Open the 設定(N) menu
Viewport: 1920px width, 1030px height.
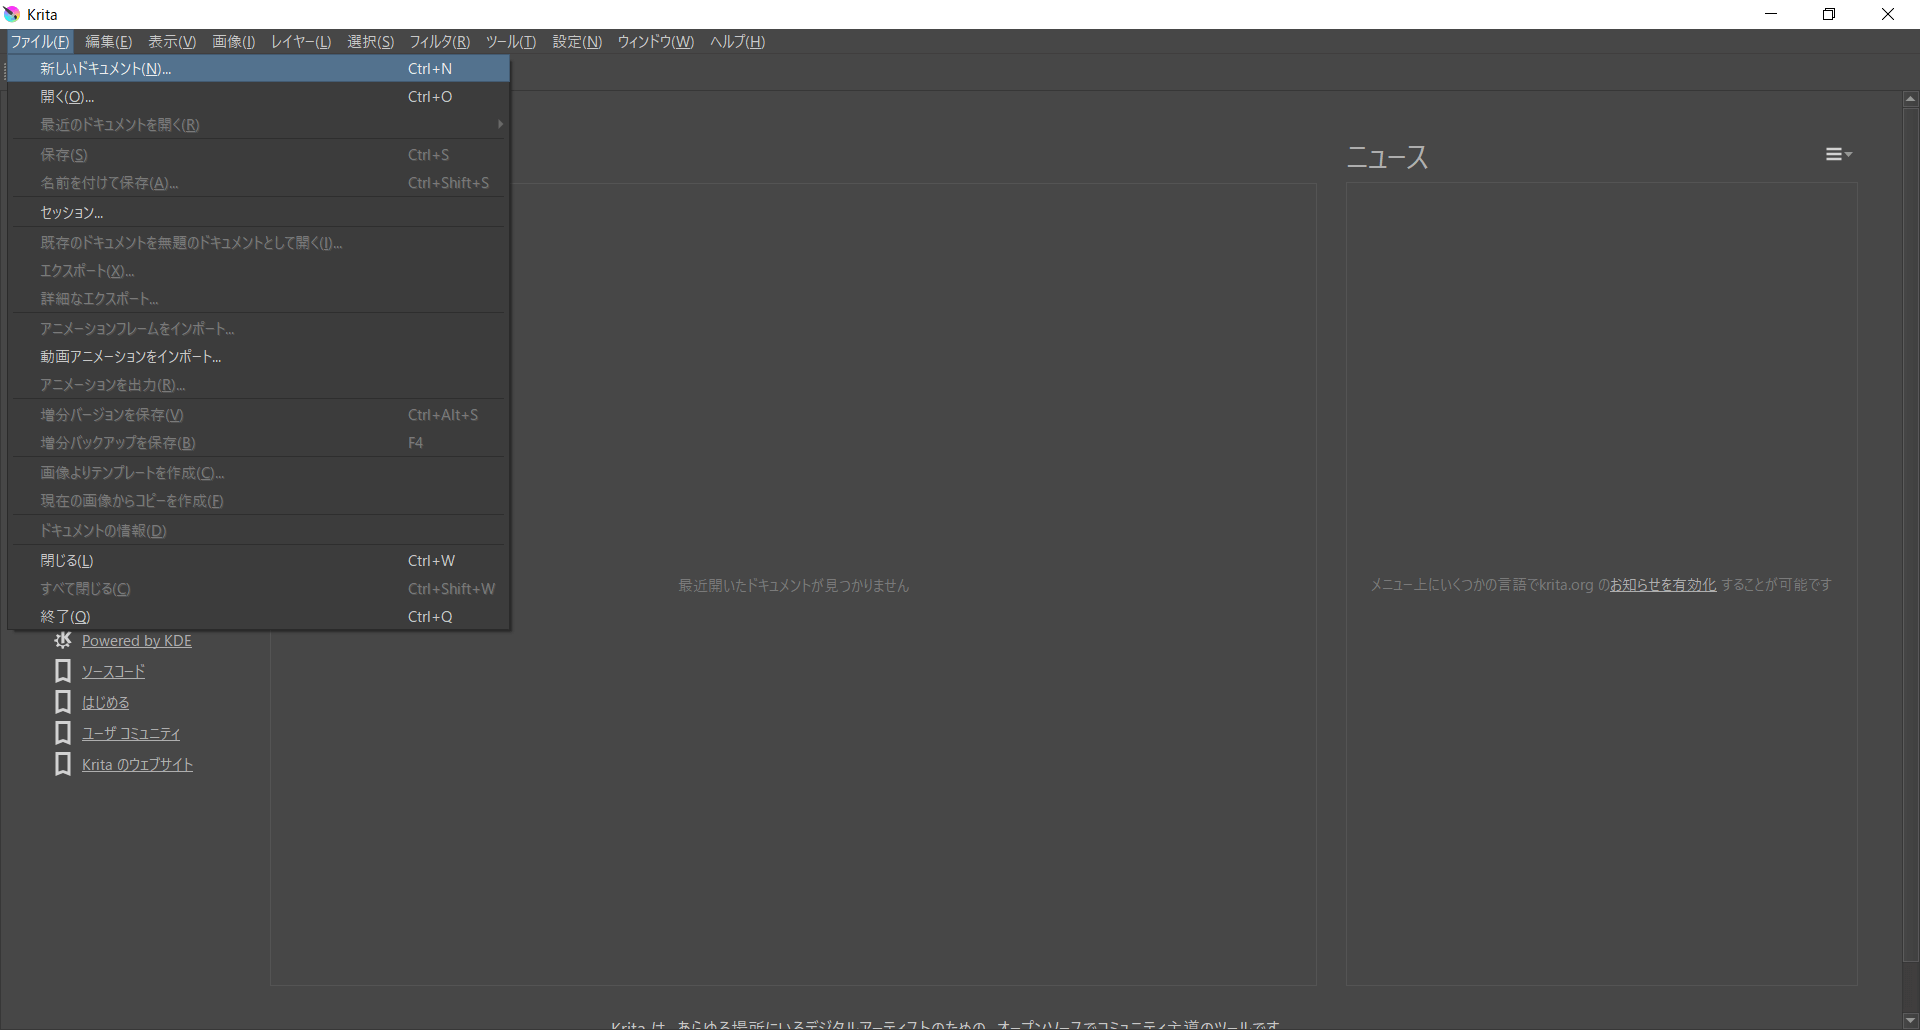[577, 41]
